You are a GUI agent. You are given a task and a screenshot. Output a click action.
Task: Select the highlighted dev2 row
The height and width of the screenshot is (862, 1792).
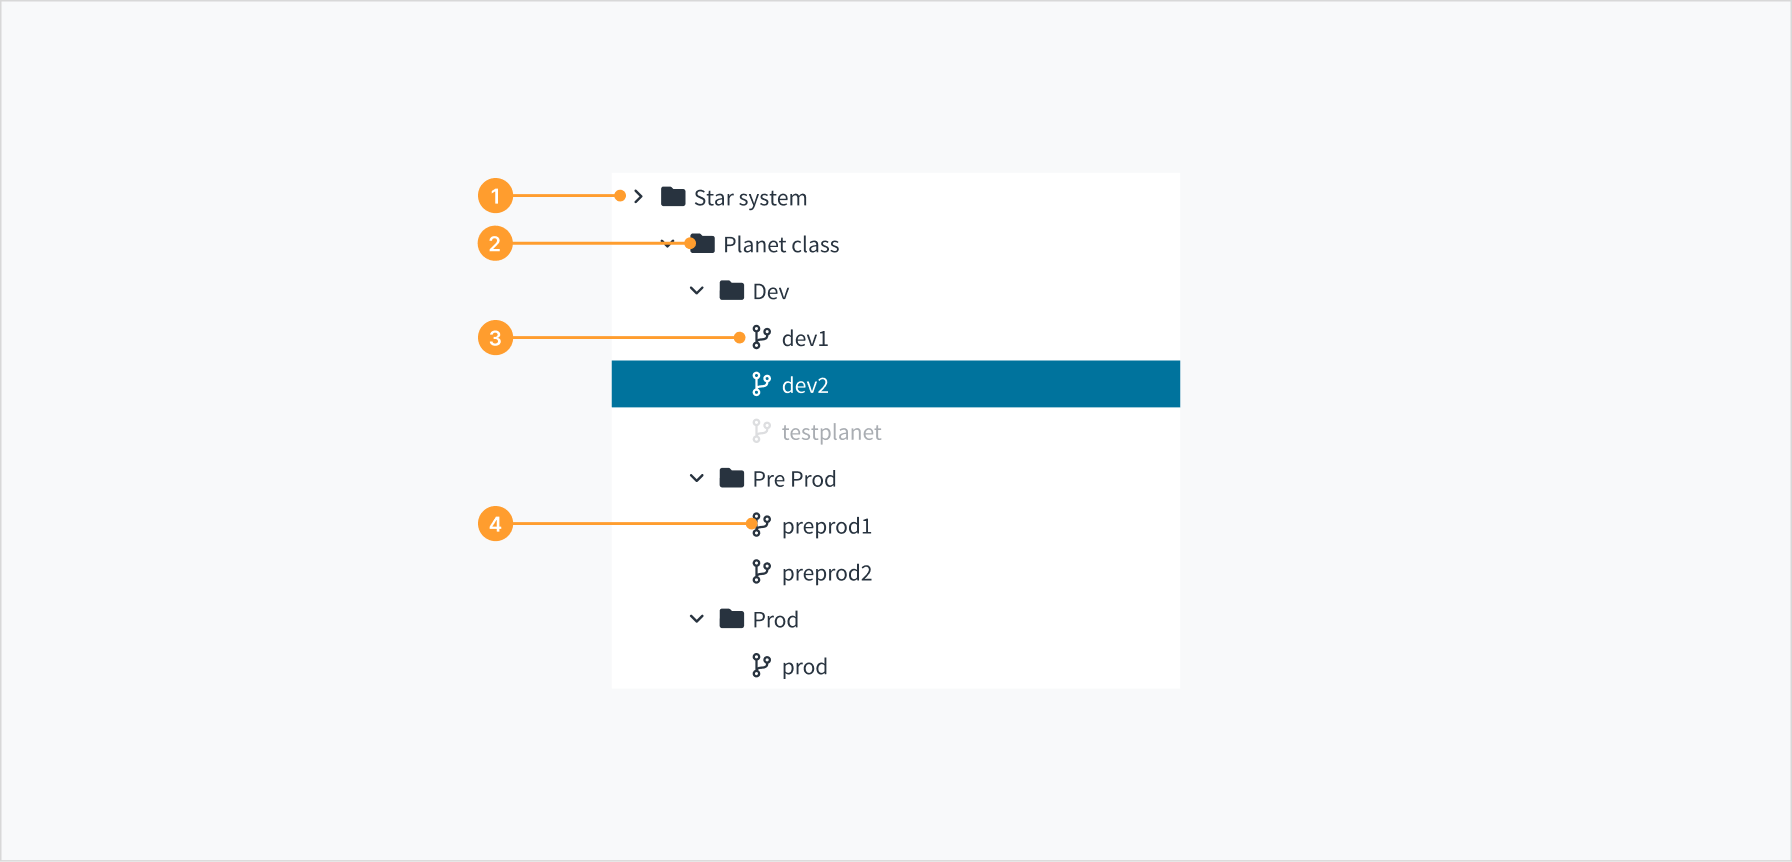896,384
